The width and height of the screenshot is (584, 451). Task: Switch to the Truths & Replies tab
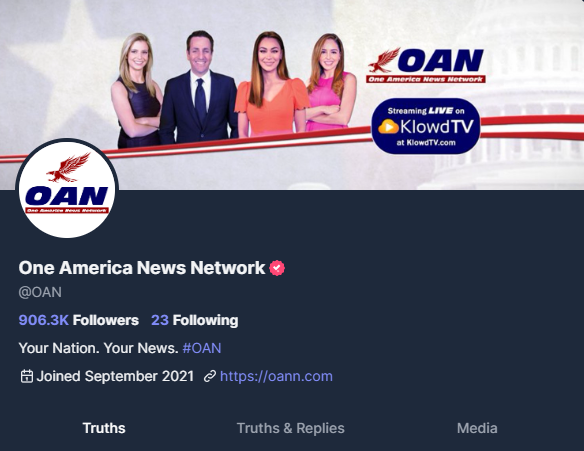tap(291, 428)
